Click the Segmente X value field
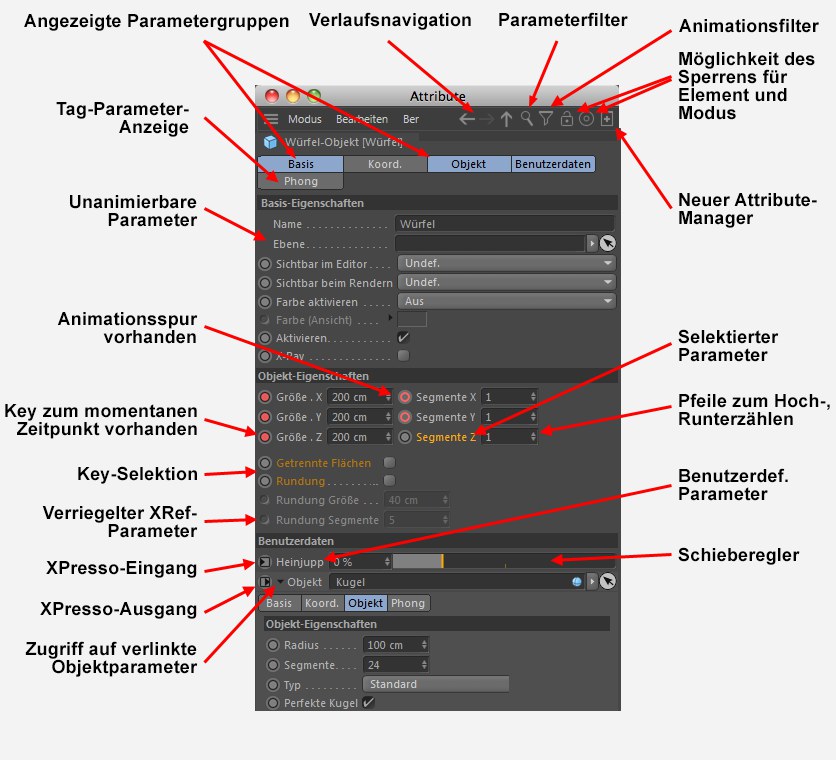This screenshot has height=760, width=836. [509, 397]
